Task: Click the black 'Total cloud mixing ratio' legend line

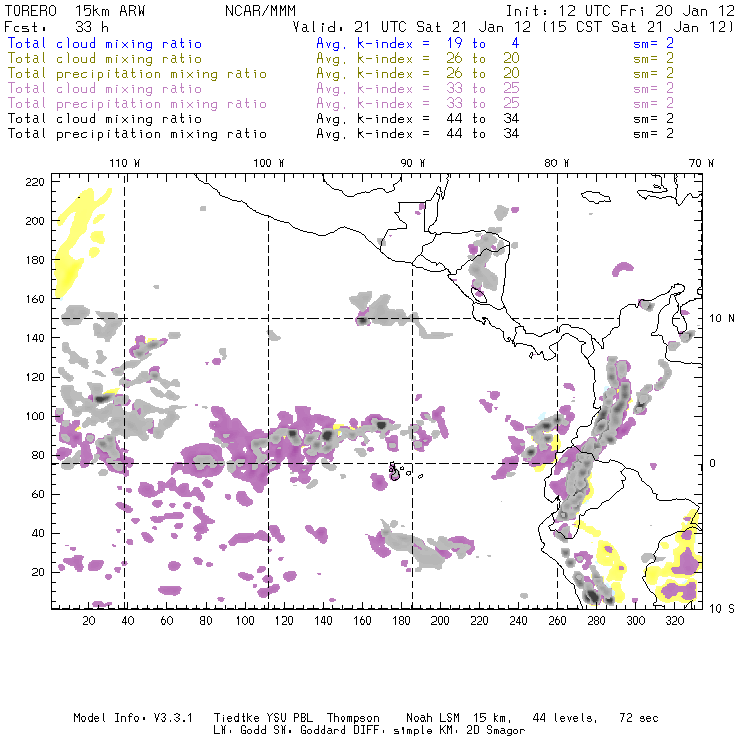Action: tap(105, 118)
